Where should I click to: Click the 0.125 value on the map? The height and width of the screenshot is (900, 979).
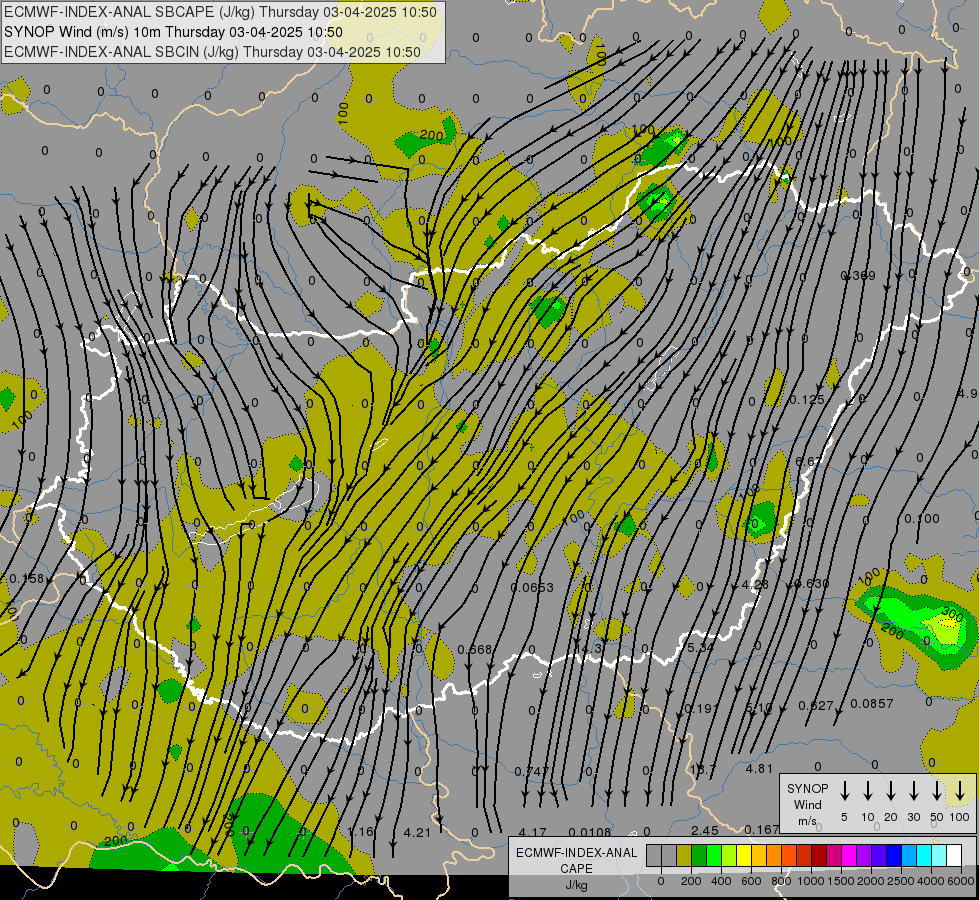coord(807,399)
